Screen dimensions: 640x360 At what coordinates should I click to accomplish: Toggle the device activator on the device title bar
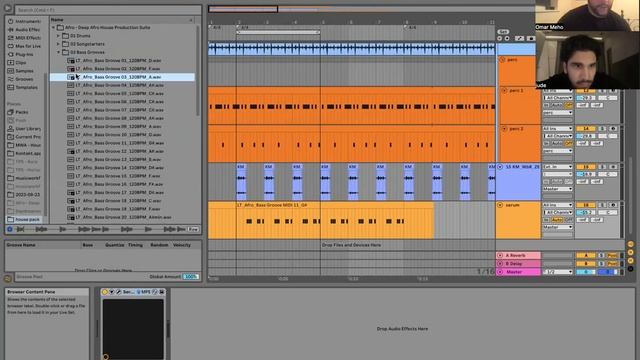(x=105, y=292)
